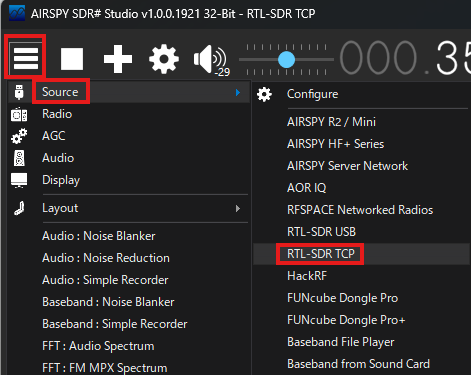Open FFT : FM MPX Spectrum panel
471x375 pixels.
click(105, 368)
